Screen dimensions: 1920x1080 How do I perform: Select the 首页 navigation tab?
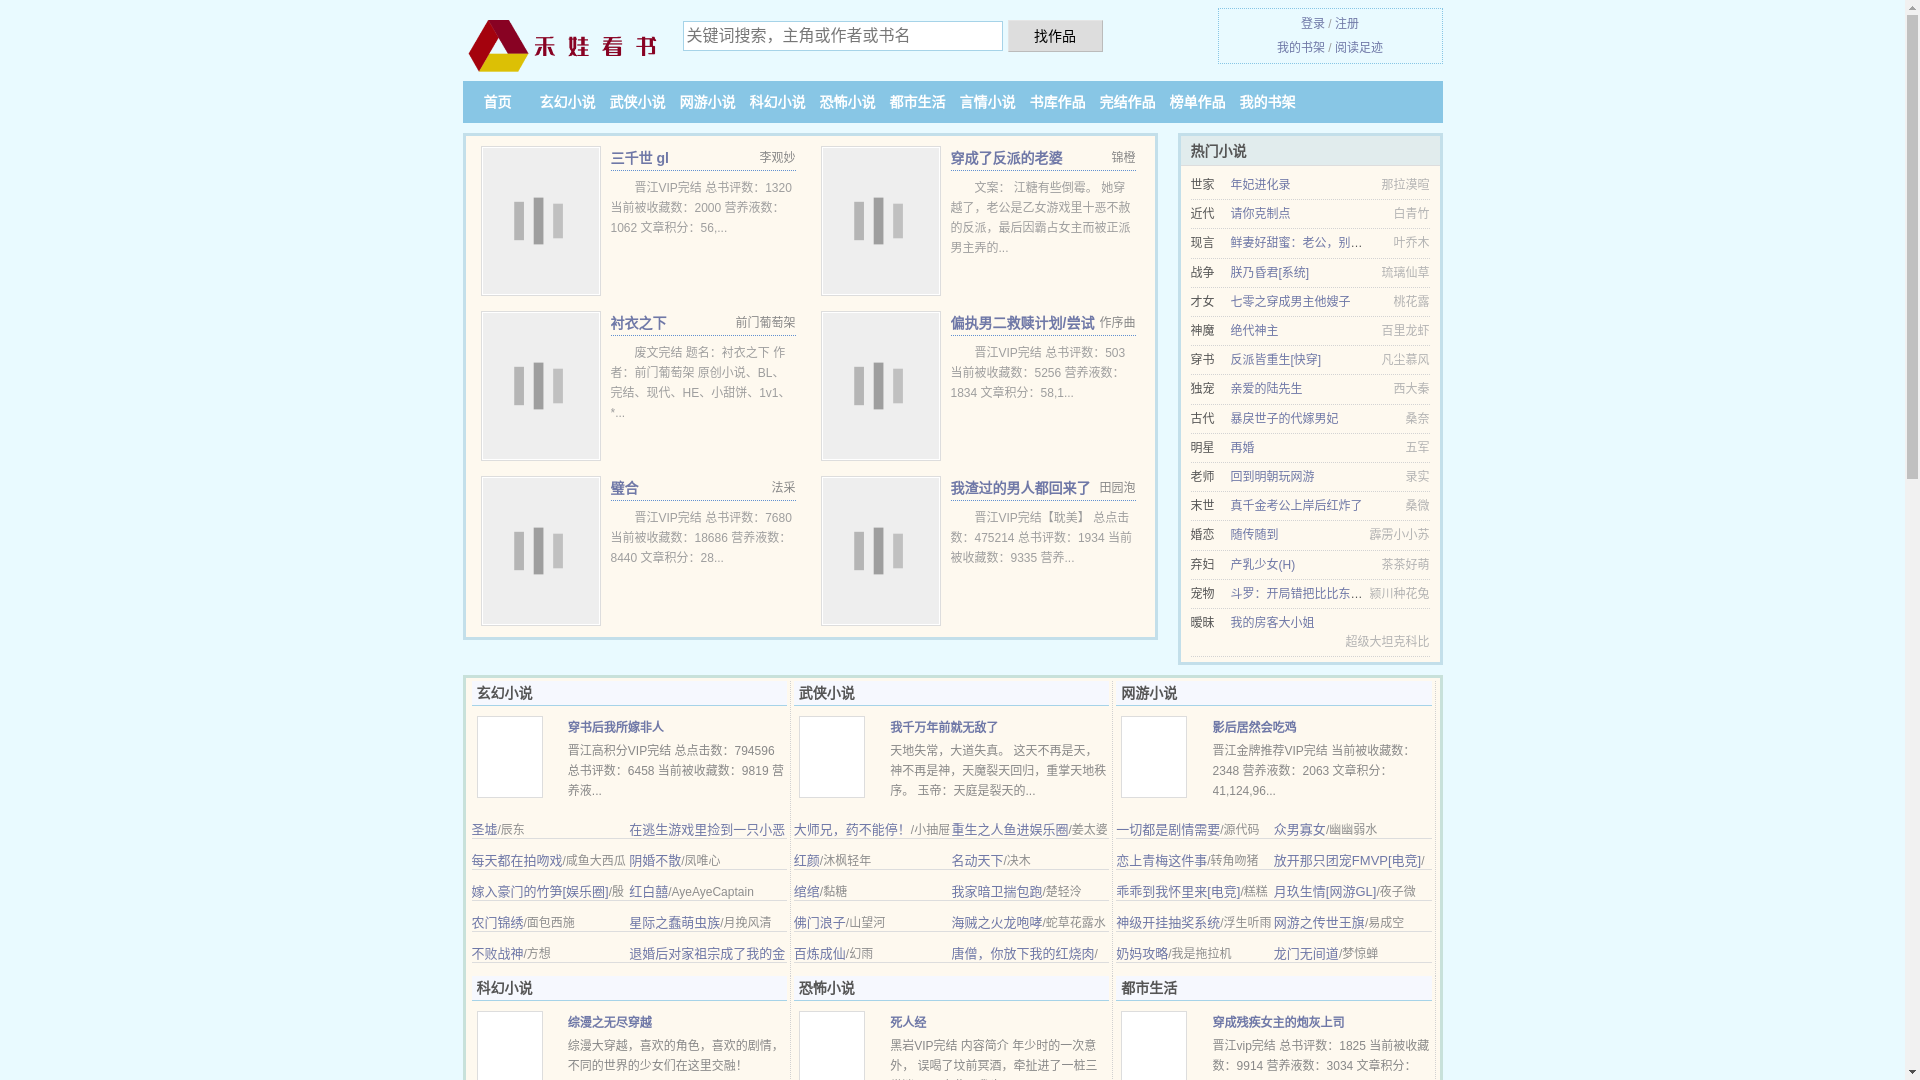pos(497,102)
